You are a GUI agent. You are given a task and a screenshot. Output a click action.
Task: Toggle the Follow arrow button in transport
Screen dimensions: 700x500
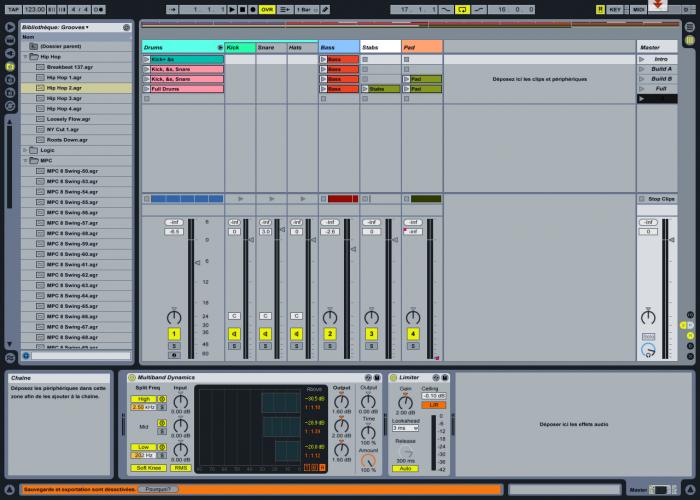(x=172, y=9)
